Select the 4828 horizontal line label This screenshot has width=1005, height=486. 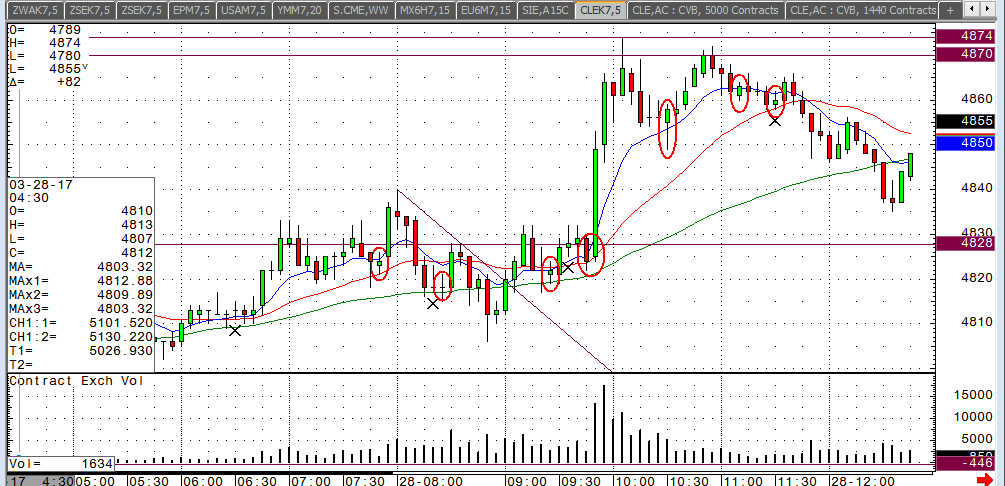tap(965, 243)
